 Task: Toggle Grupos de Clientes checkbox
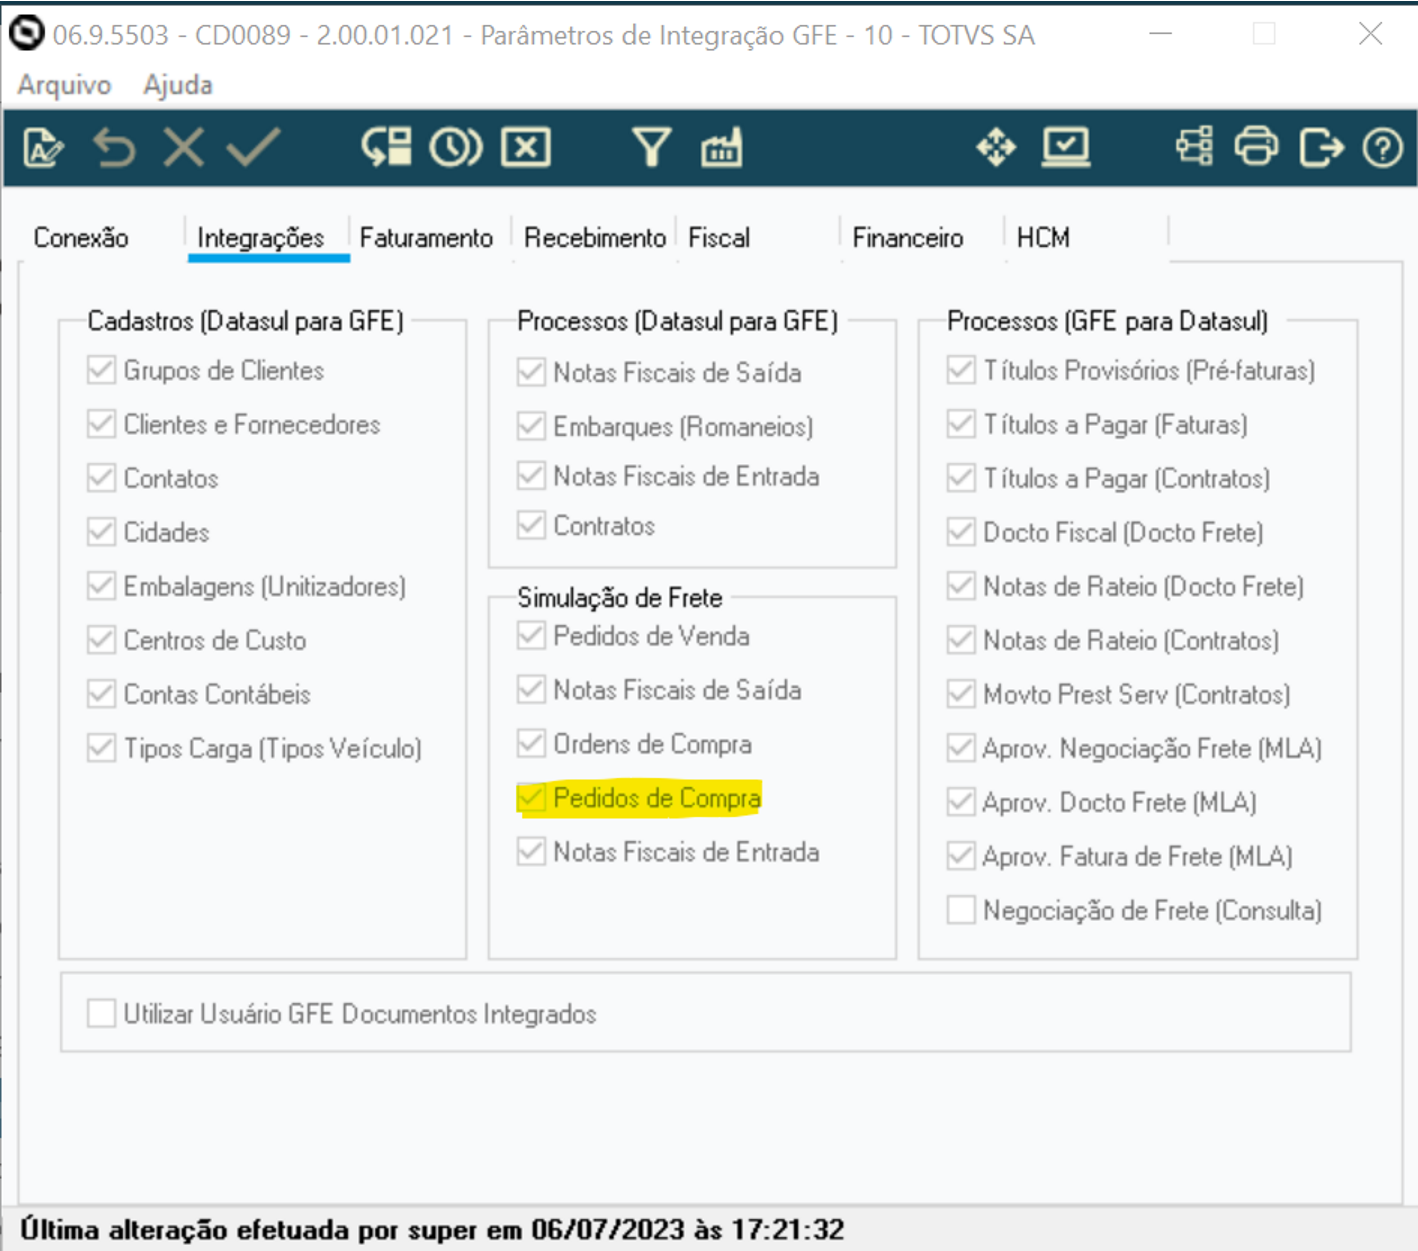[x=101, y=370]
